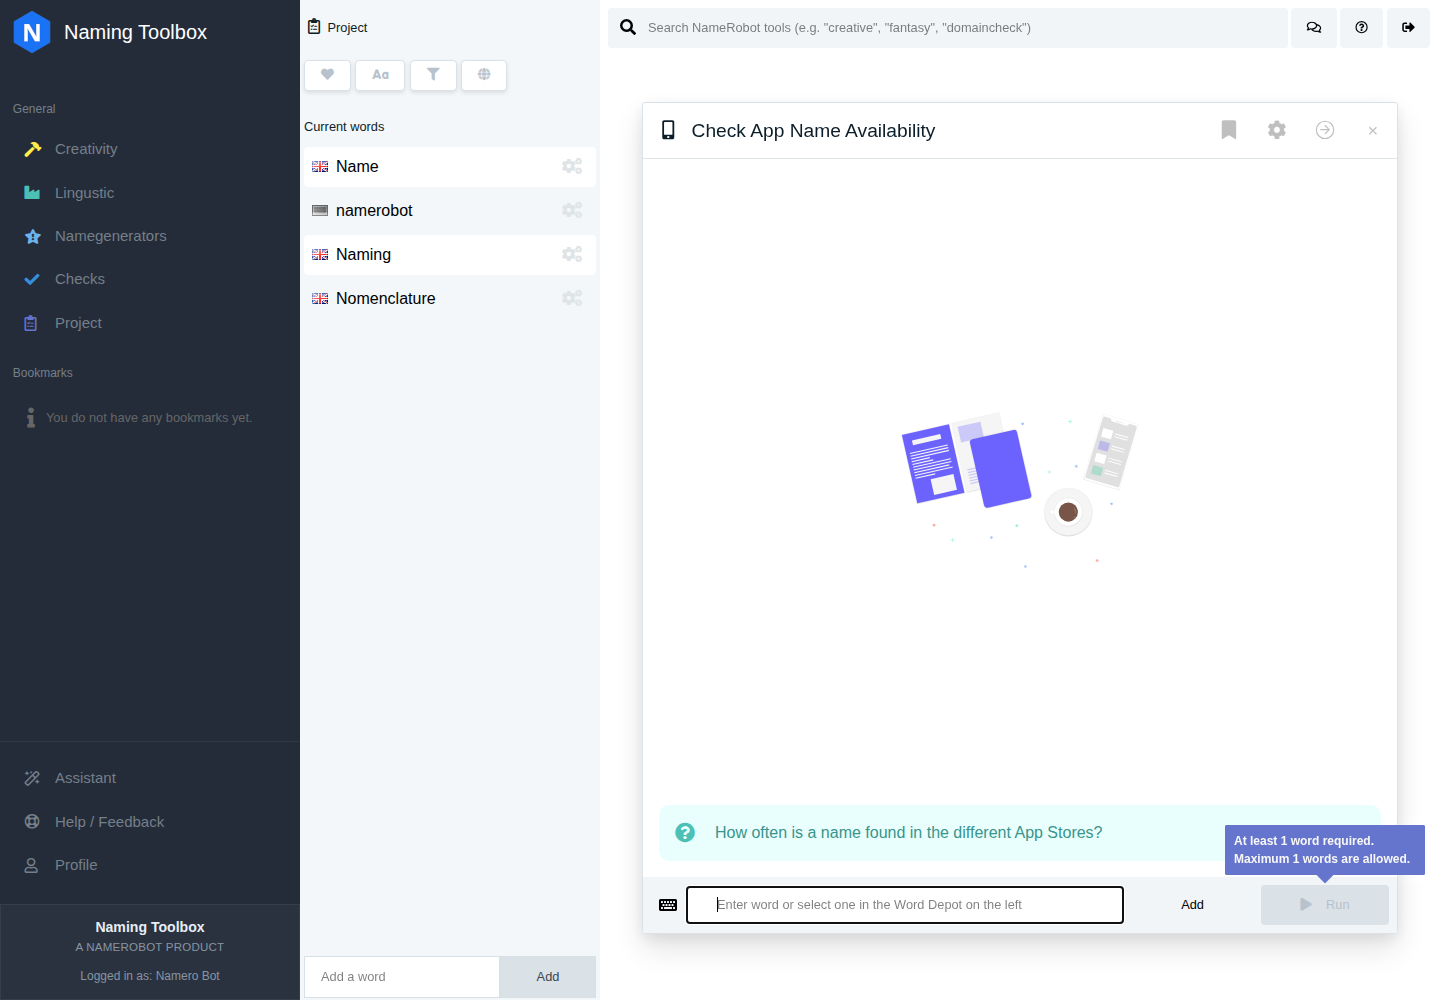This screenshot has width=1440, height=1000.
Task: Close the Check App Name Availability panel
Action: click(x=1373, y=131)
